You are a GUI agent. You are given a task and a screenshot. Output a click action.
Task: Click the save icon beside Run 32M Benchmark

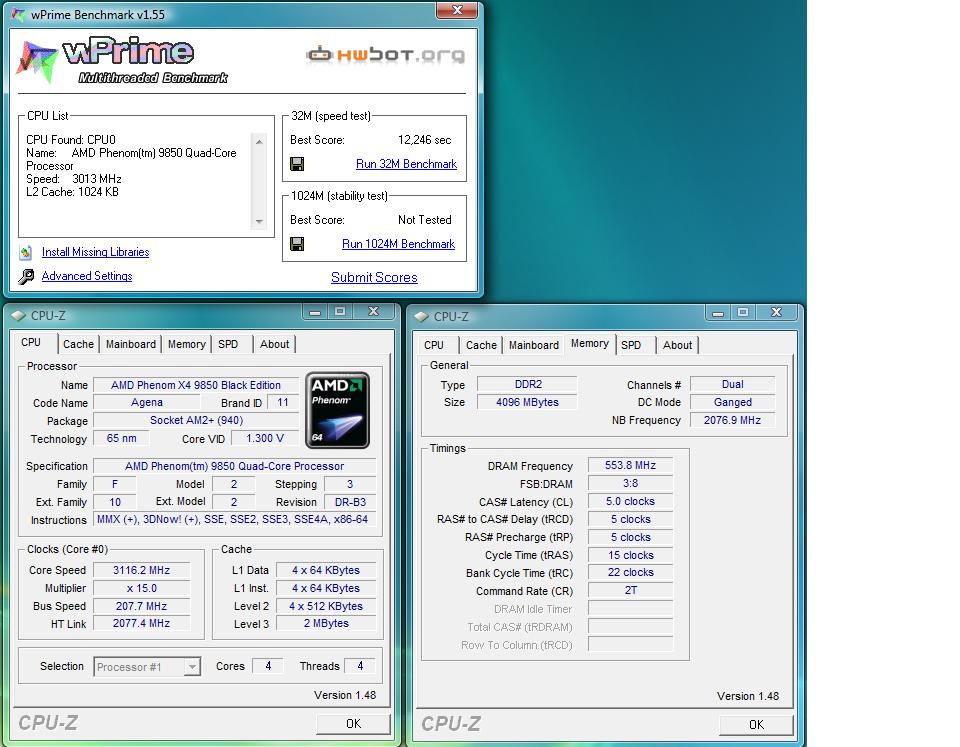297,164
